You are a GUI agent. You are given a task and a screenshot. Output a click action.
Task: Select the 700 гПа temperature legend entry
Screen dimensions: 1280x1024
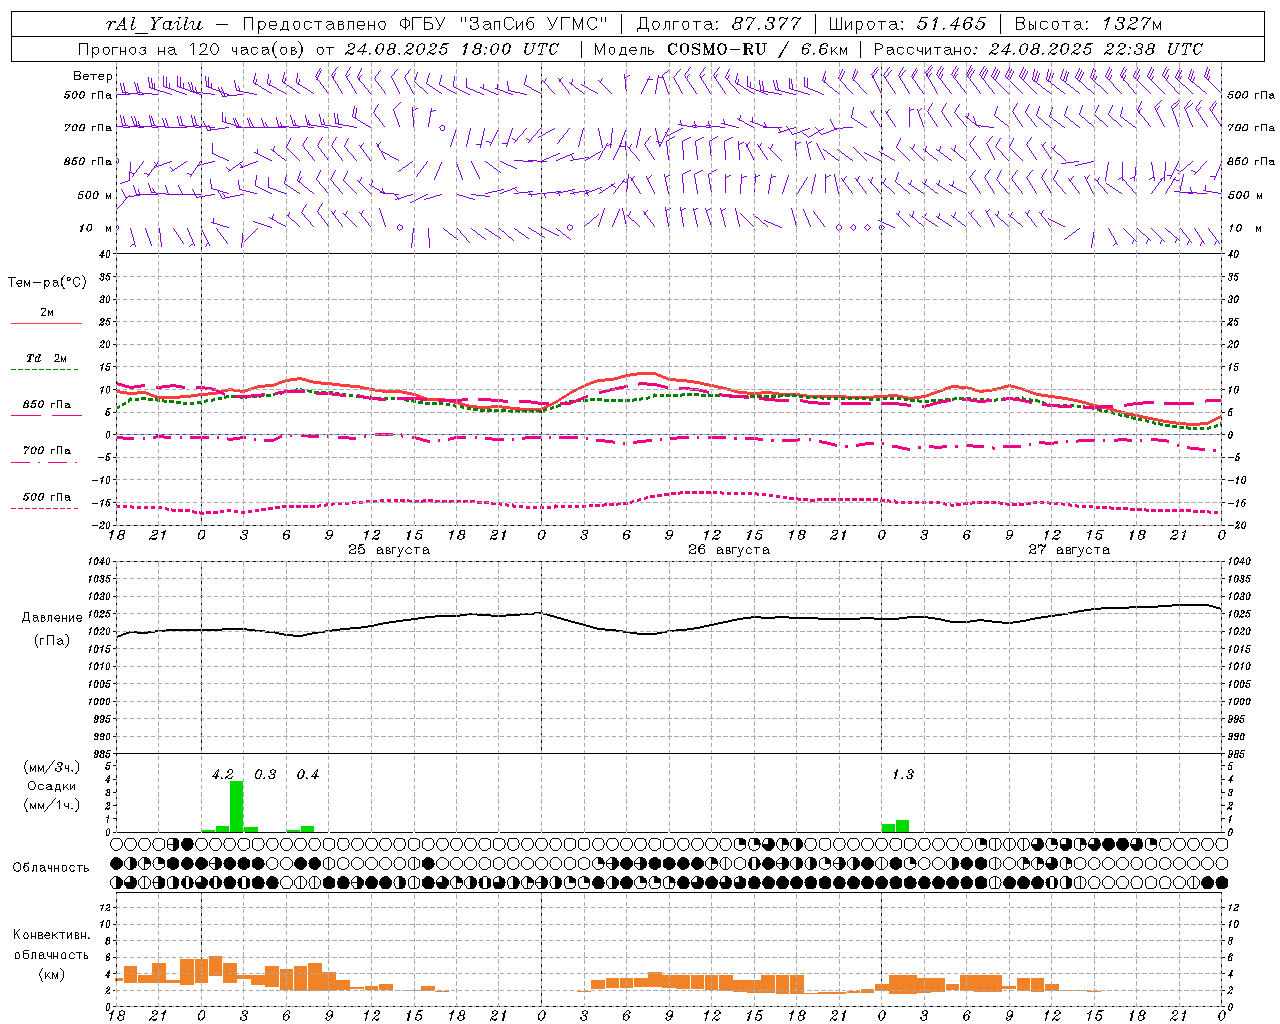(x=47, y=451)
